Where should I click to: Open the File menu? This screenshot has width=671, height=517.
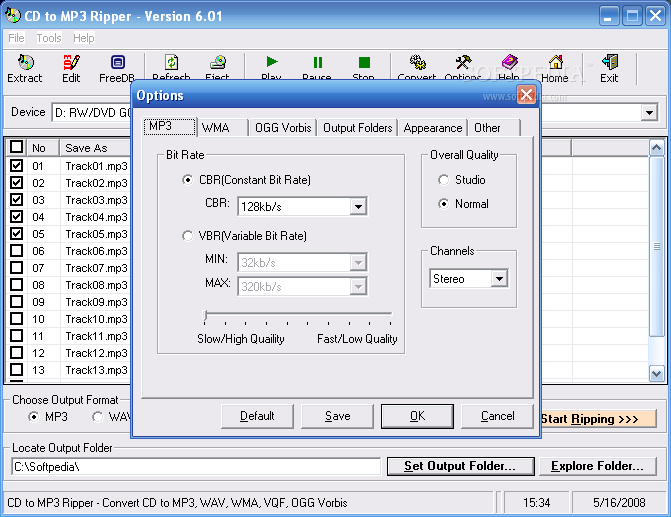[x=16, y=38]
